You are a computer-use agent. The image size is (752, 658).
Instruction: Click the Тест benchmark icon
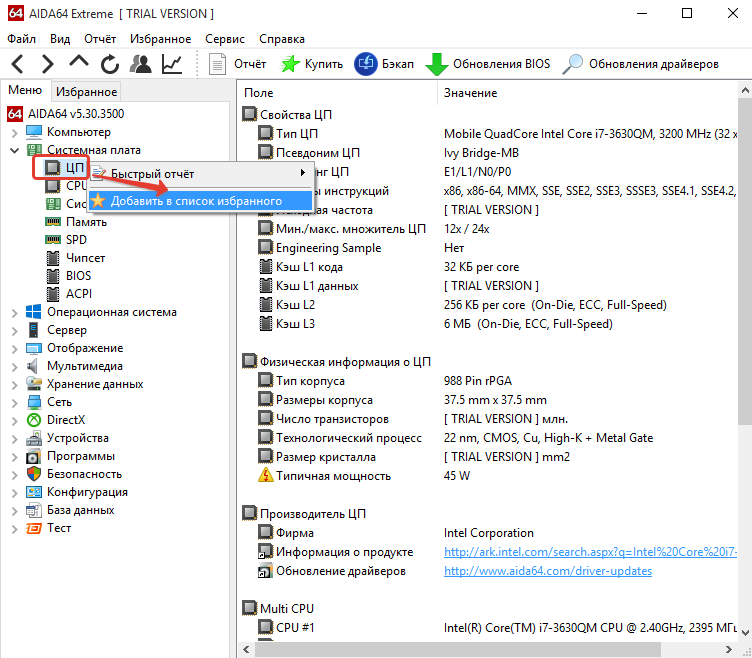(x=34, y=528)
